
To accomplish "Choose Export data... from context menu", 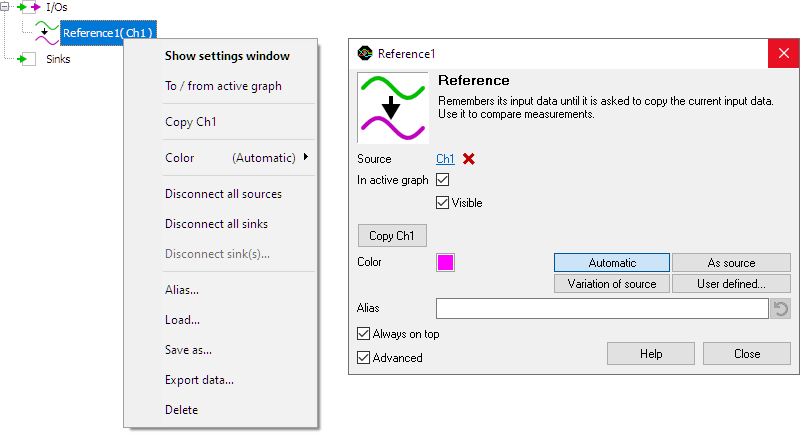I will click(x=199, y=380).
